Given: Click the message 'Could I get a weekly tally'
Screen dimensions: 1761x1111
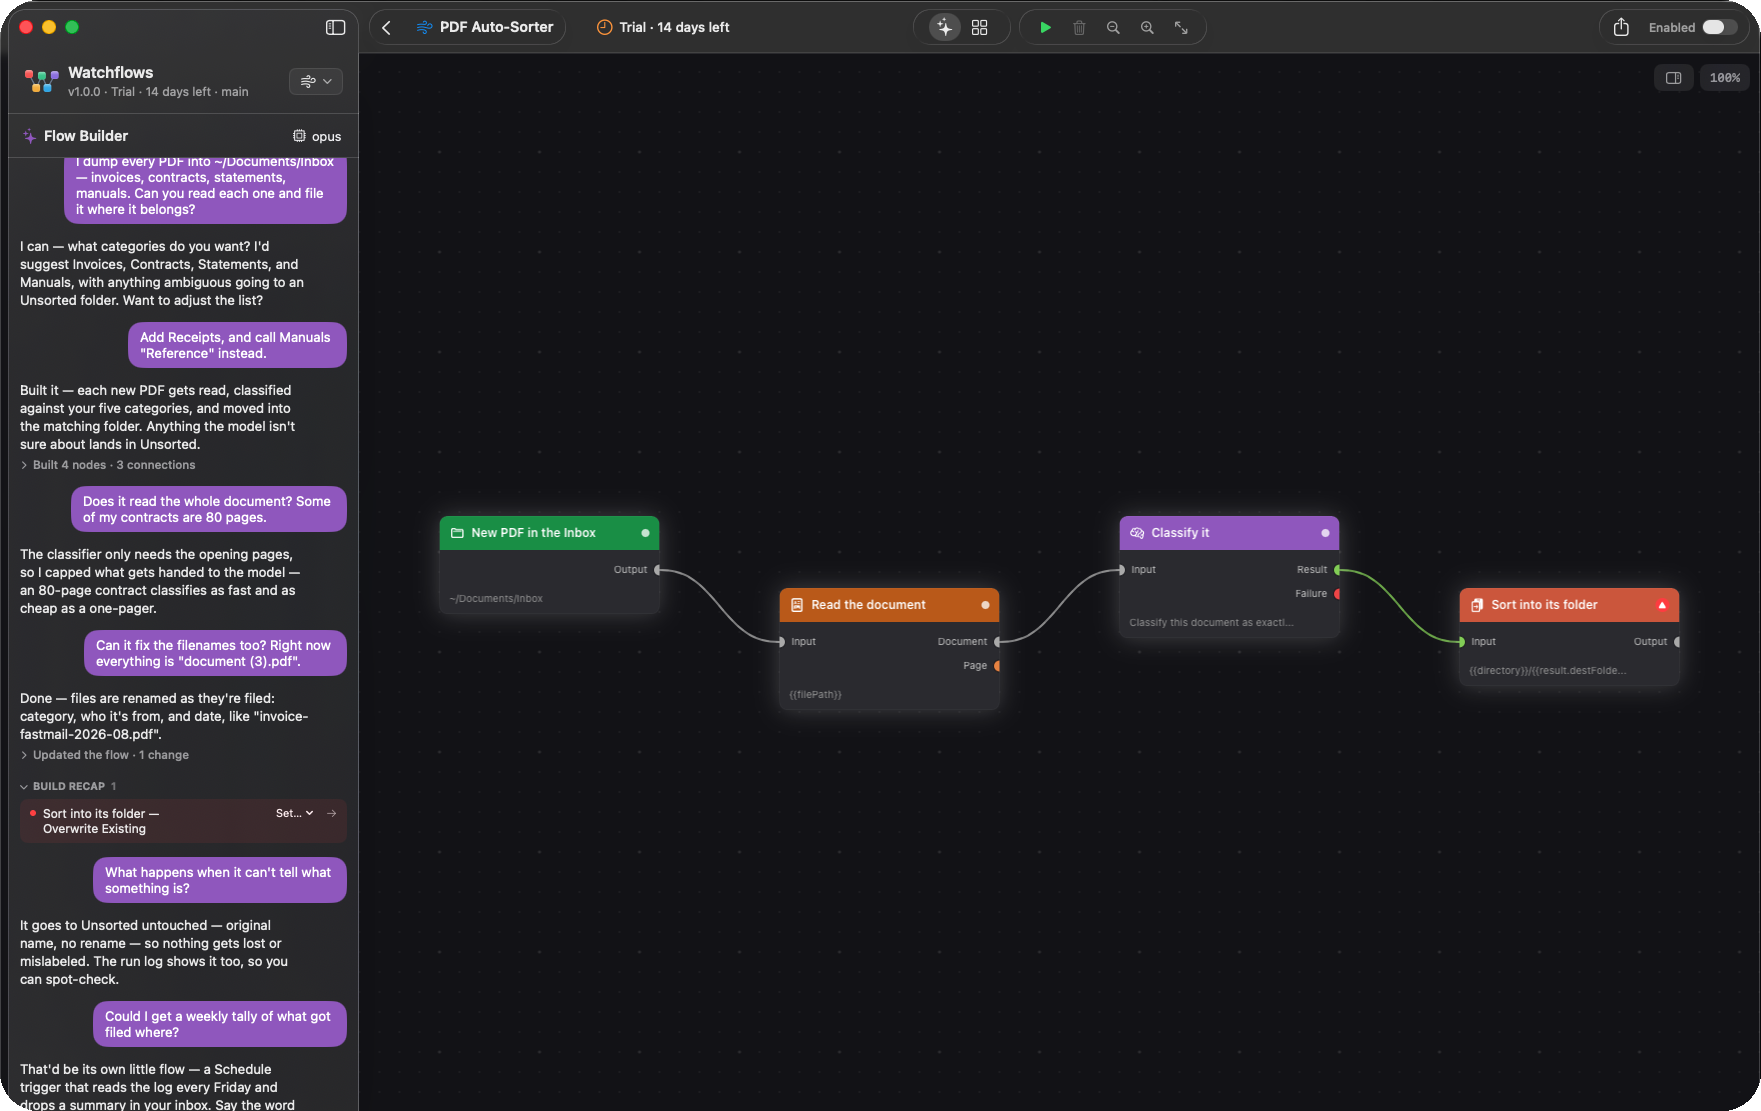Looking at the screenshot, I should coord(220,1024).
